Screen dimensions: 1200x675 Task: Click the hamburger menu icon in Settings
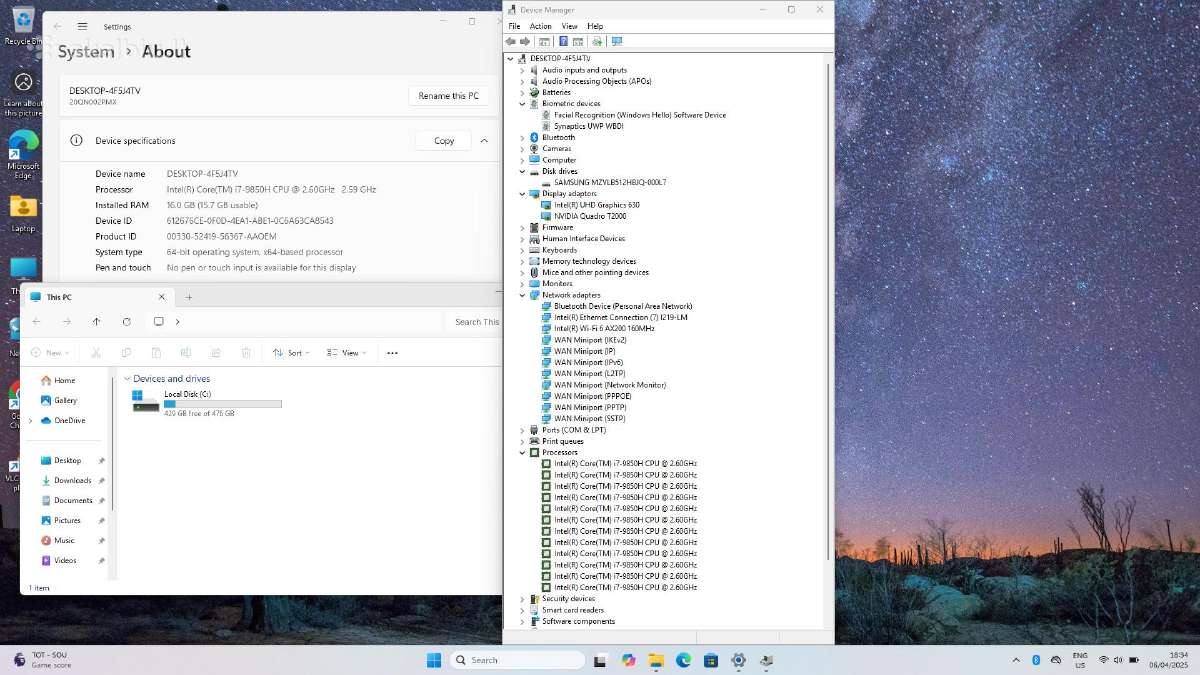point(82,26)
